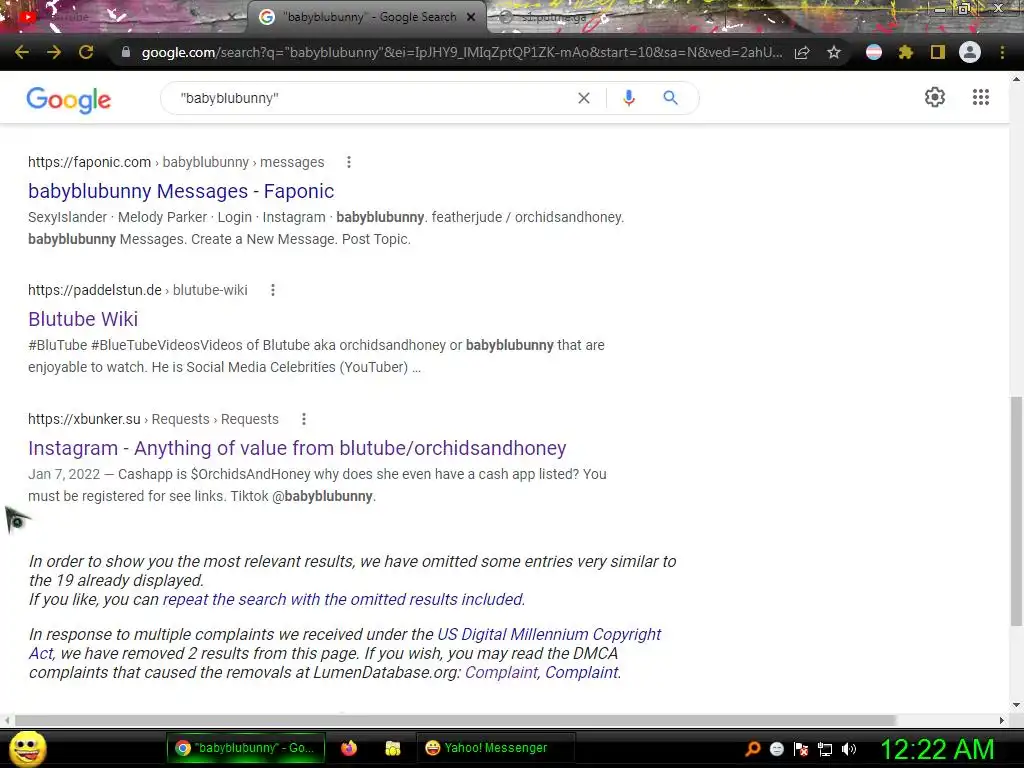Open the second Complaint link
This screenshot has width=1024, height=768.
582,673
